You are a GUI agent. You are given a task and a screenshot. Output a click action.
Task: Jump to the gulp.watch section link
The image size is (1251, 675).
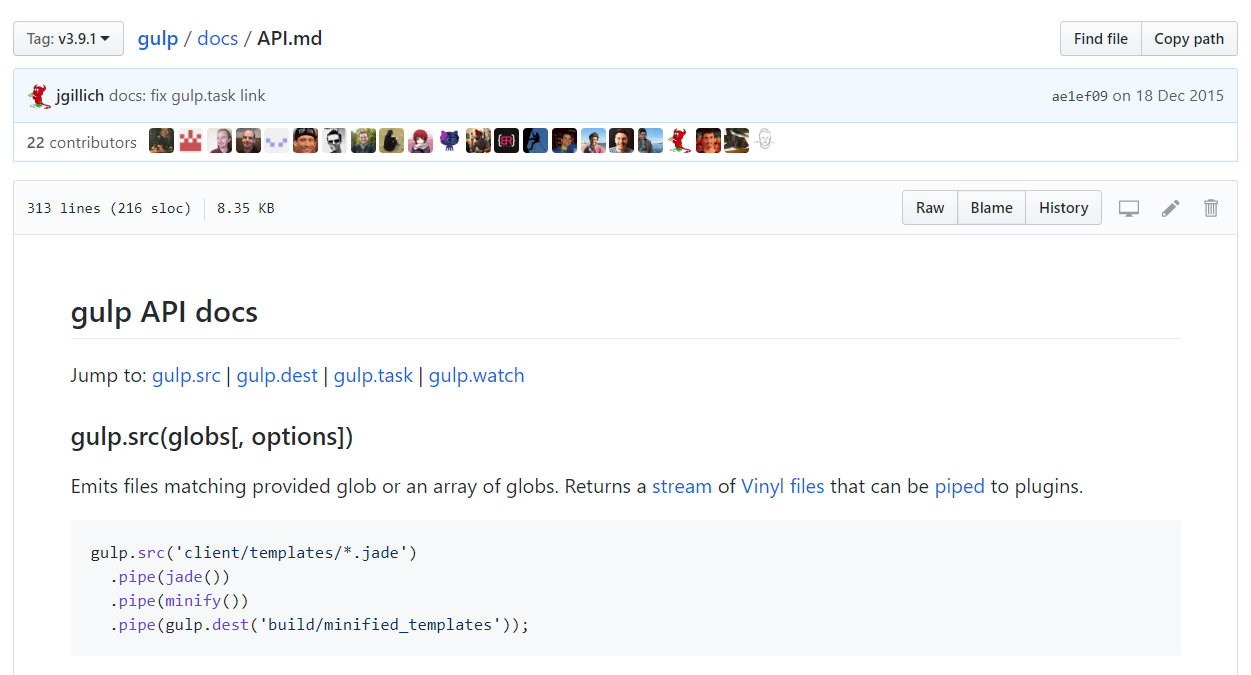[x=476, y=376]
